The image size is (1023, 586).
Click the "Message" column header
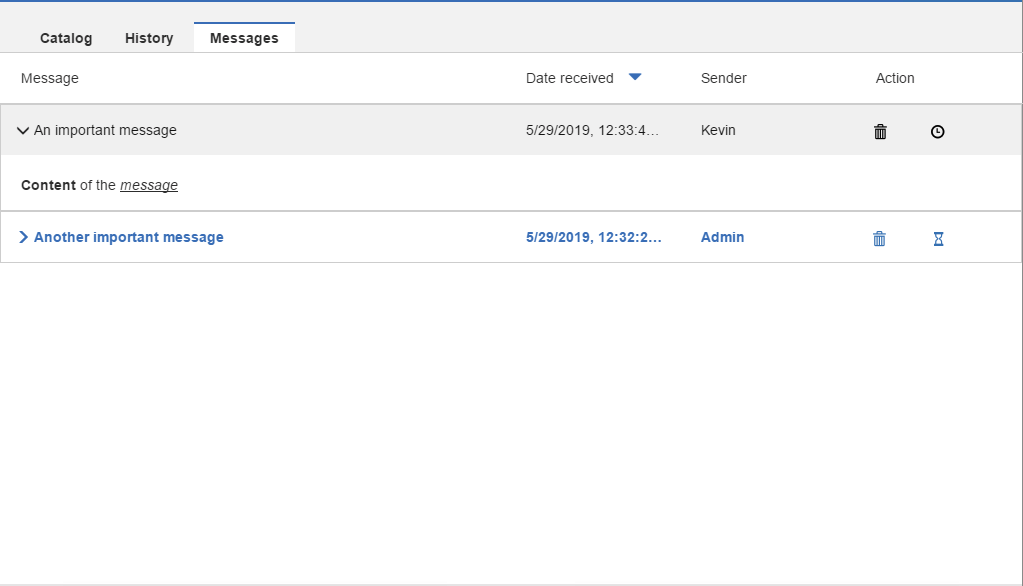[x=49, y=77]
